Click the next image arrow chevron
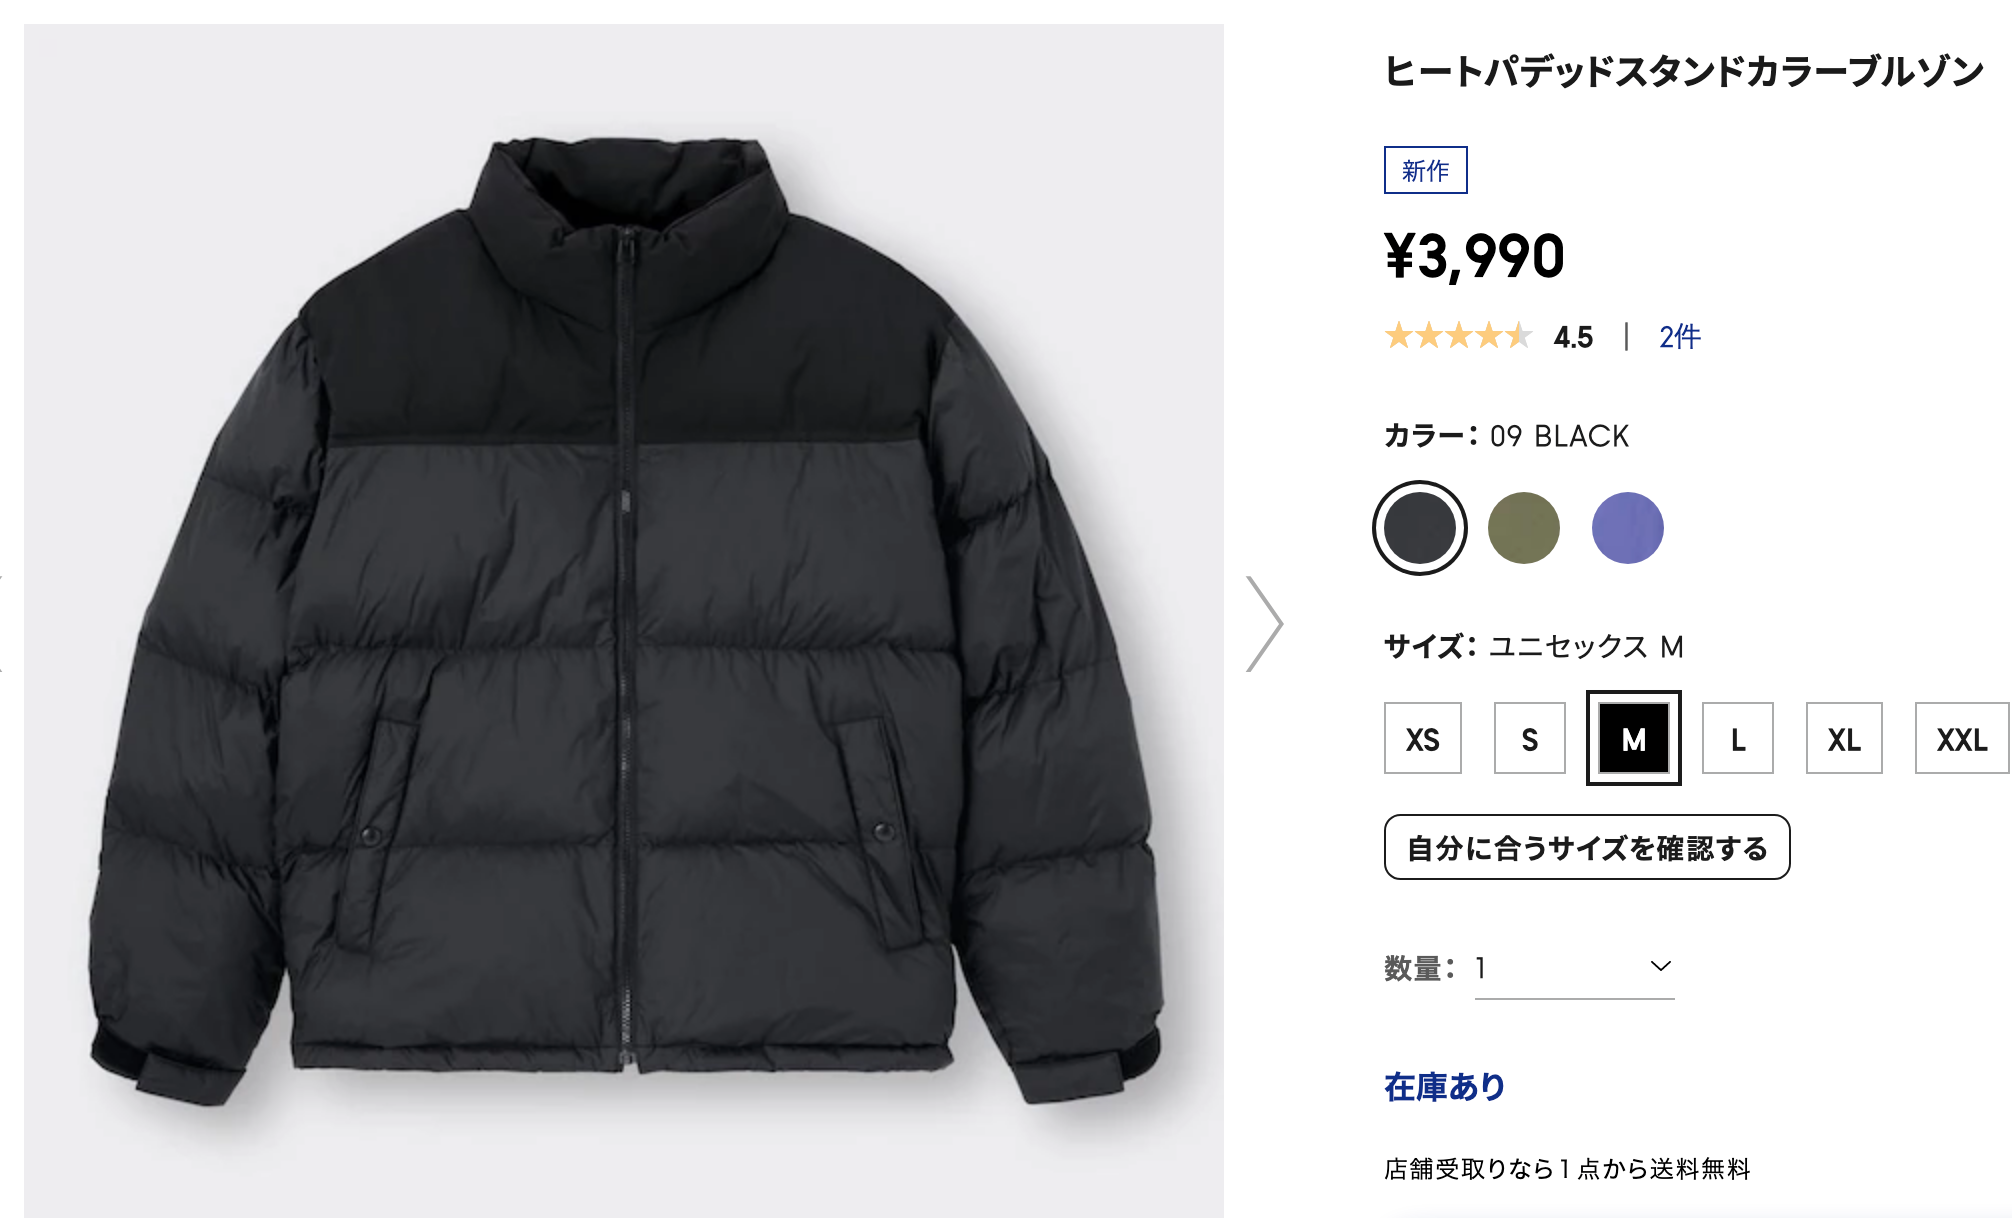The height and width of the screenshot is (1218, 2012). (1265, 623)
